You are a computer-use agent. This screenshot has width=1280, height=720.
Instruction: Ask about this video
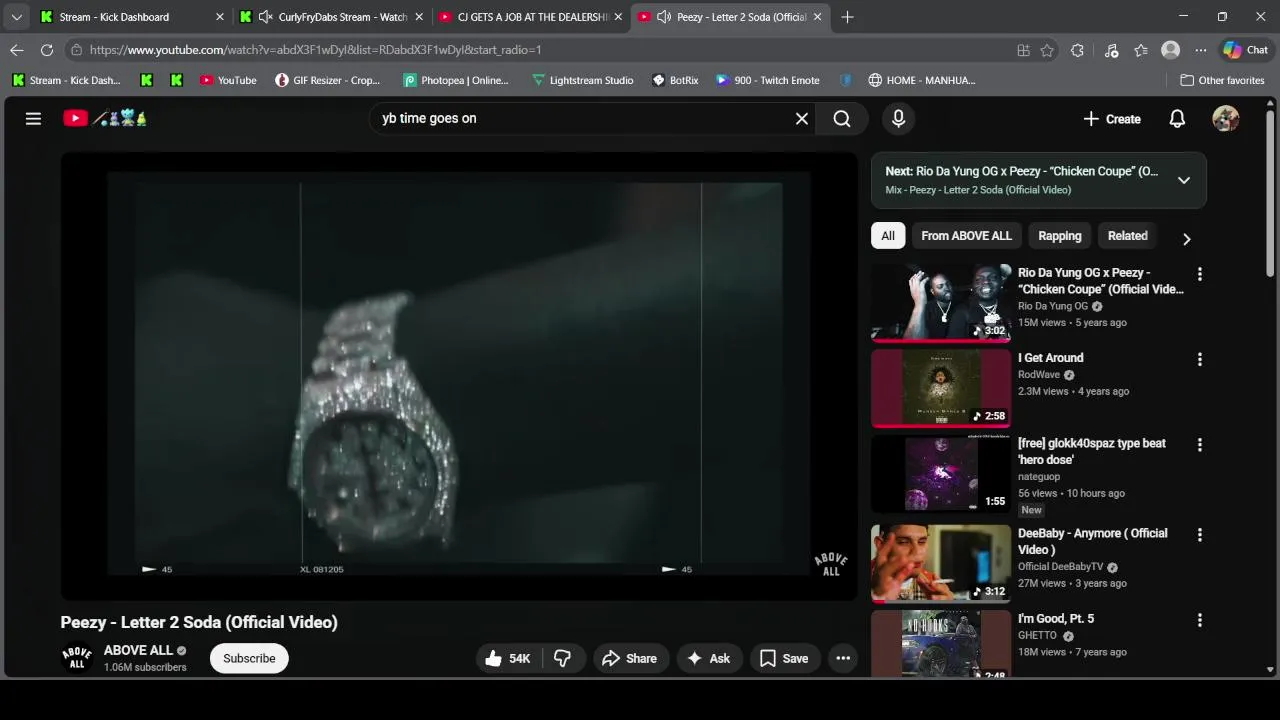pyautogui.click(x=709, y=658)
